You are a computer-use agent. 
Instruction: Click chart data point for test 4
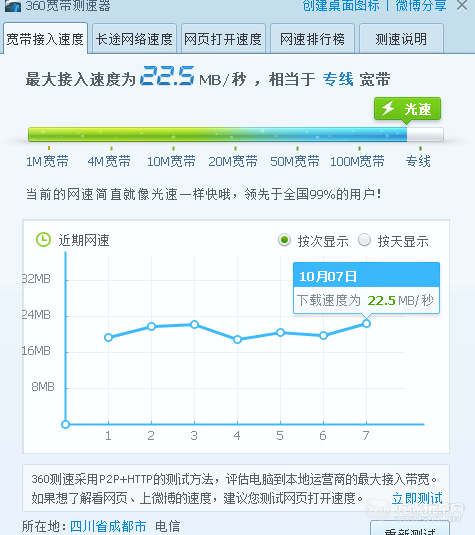[x=238, y=339]
